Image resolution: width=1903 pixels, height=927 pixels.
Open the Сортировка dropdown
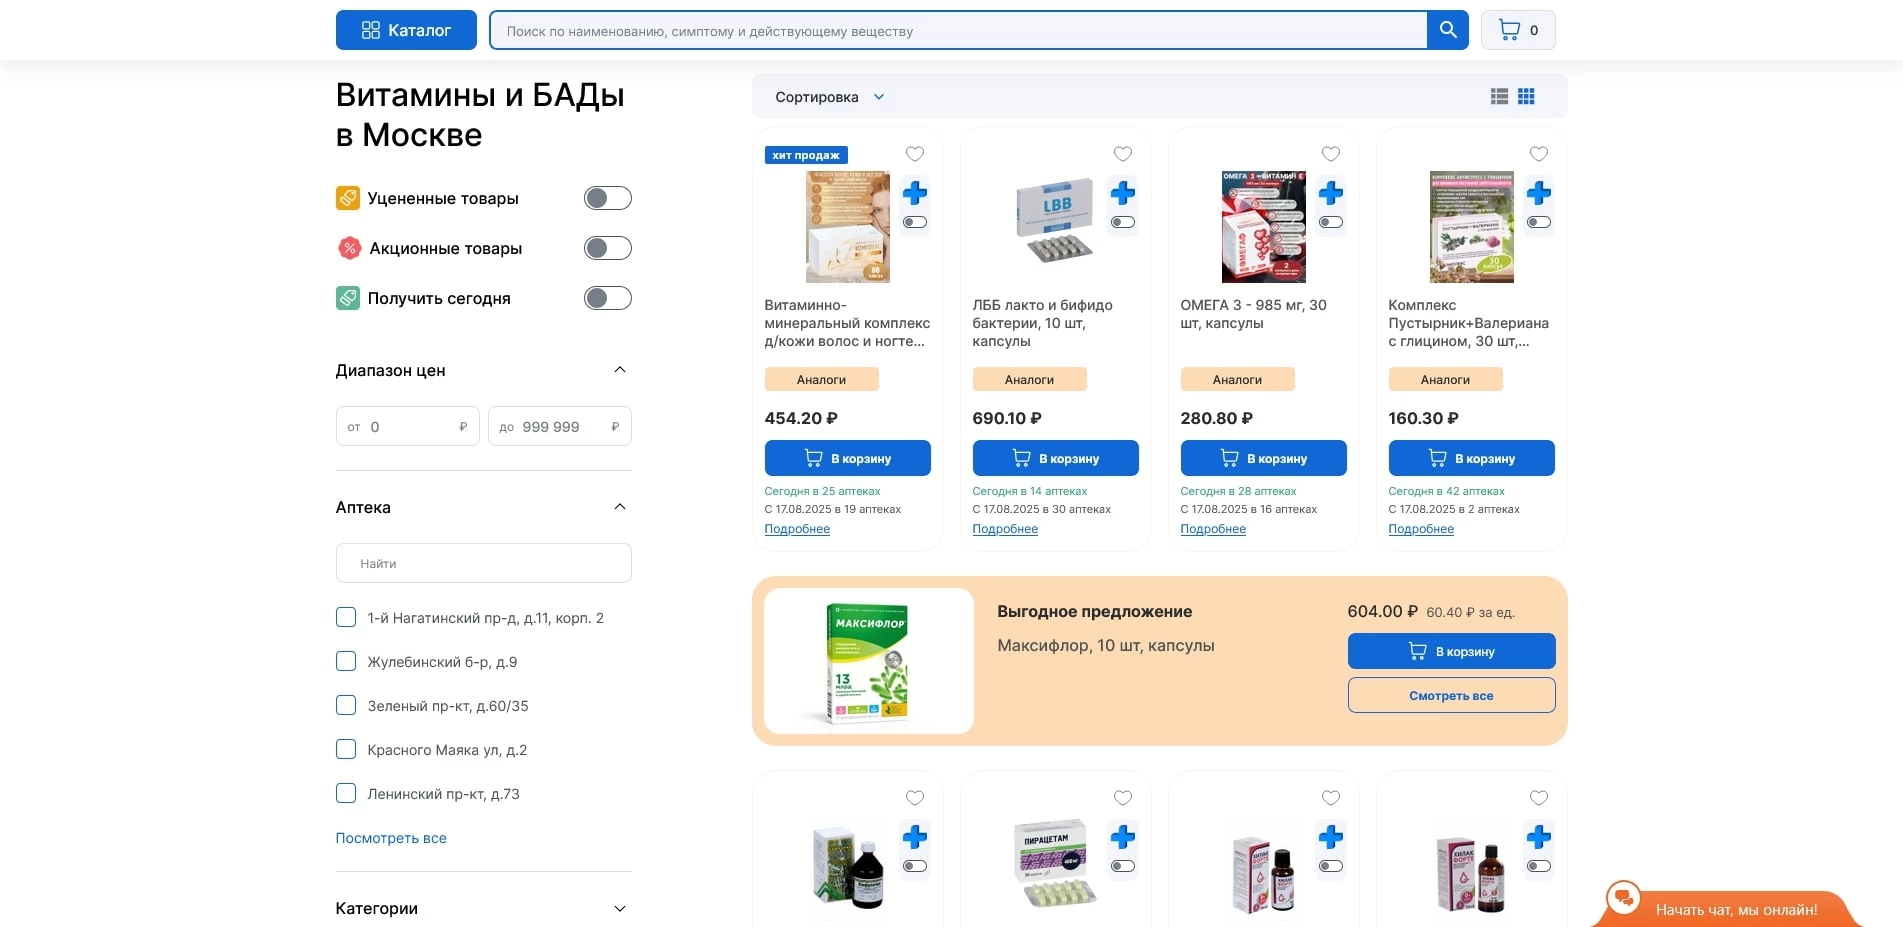pos(828,96)
